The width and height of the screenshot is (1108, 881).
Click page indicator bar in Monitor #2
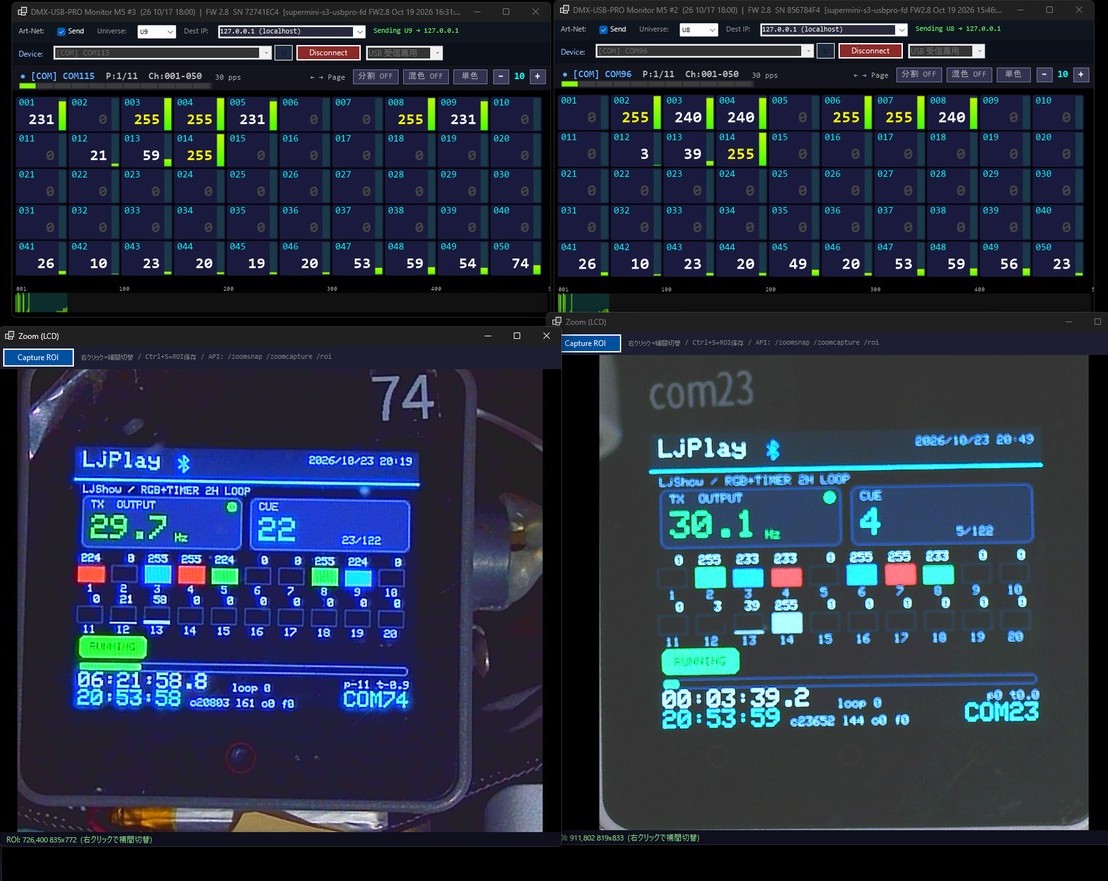click(x=657, y=84)
